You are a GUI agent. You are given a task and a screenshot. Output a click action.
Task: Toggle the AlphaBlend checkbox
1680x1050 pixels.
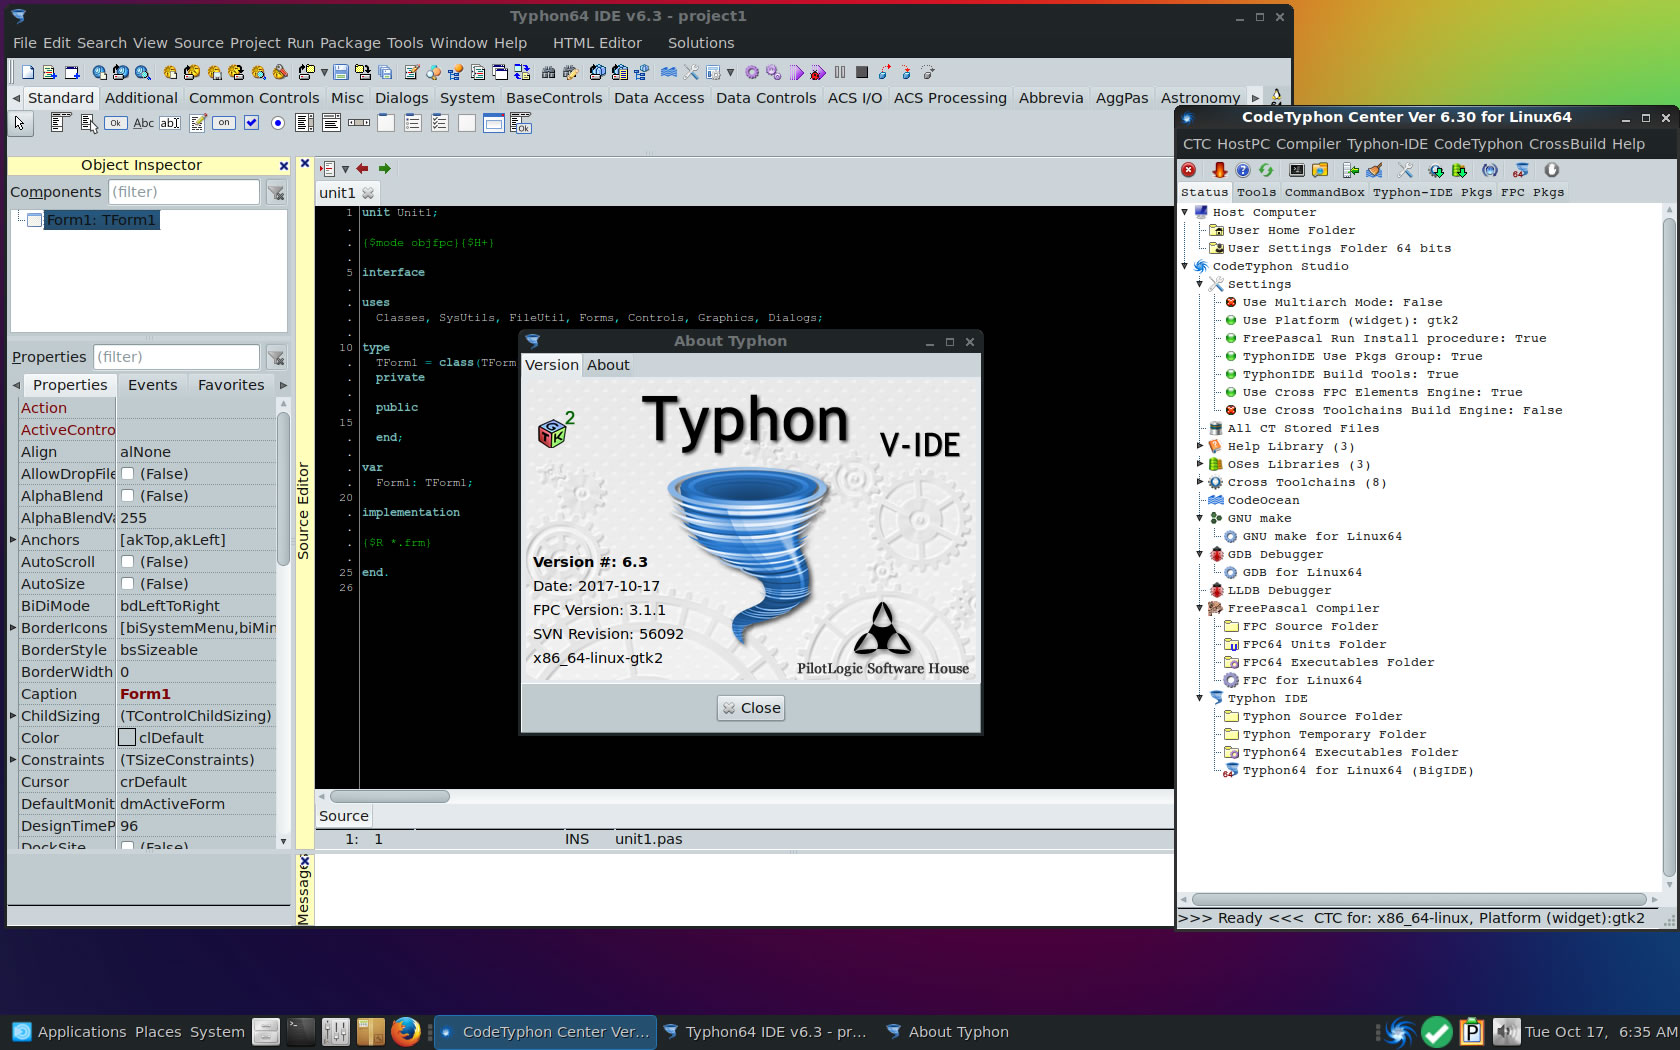click(x=128, y=496)
